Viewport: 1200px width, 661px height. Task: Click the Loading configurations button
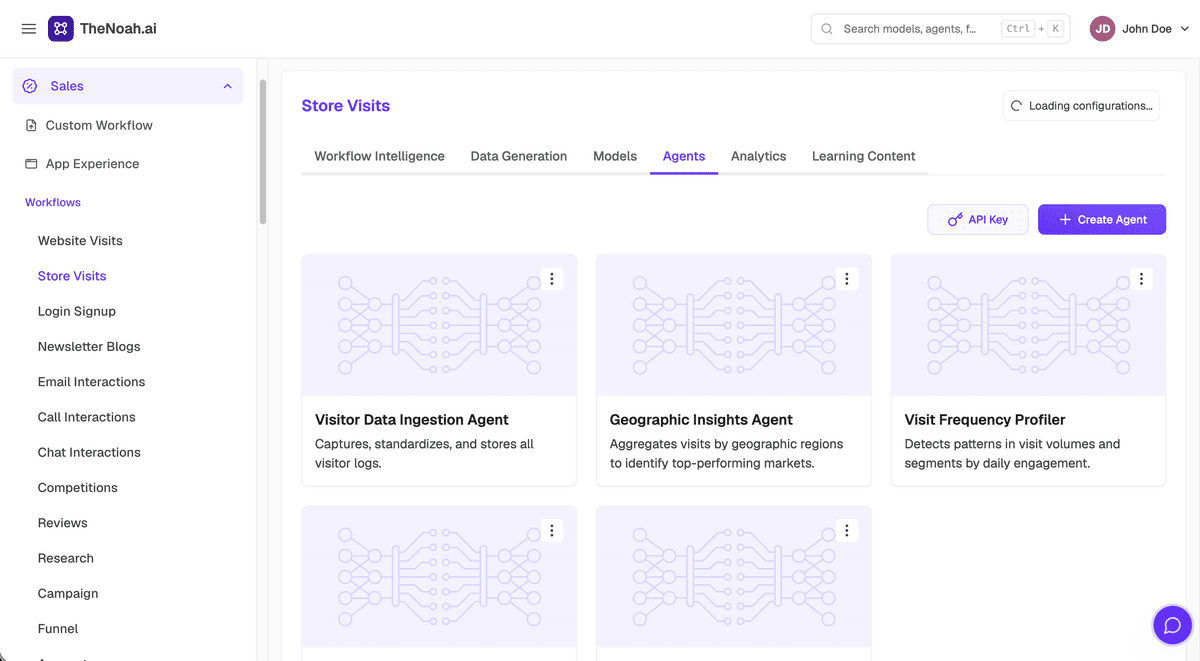point(1081,106)
